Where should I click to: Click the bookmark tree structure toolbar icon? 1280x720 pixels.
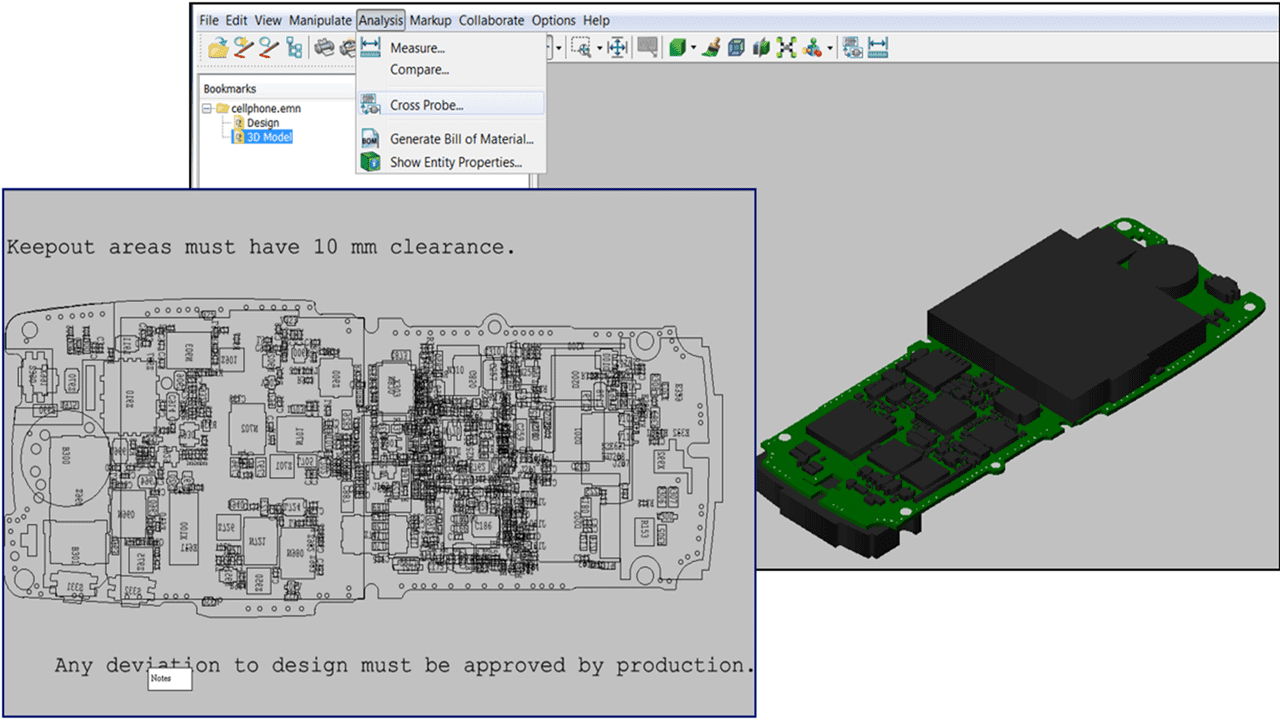294,47
